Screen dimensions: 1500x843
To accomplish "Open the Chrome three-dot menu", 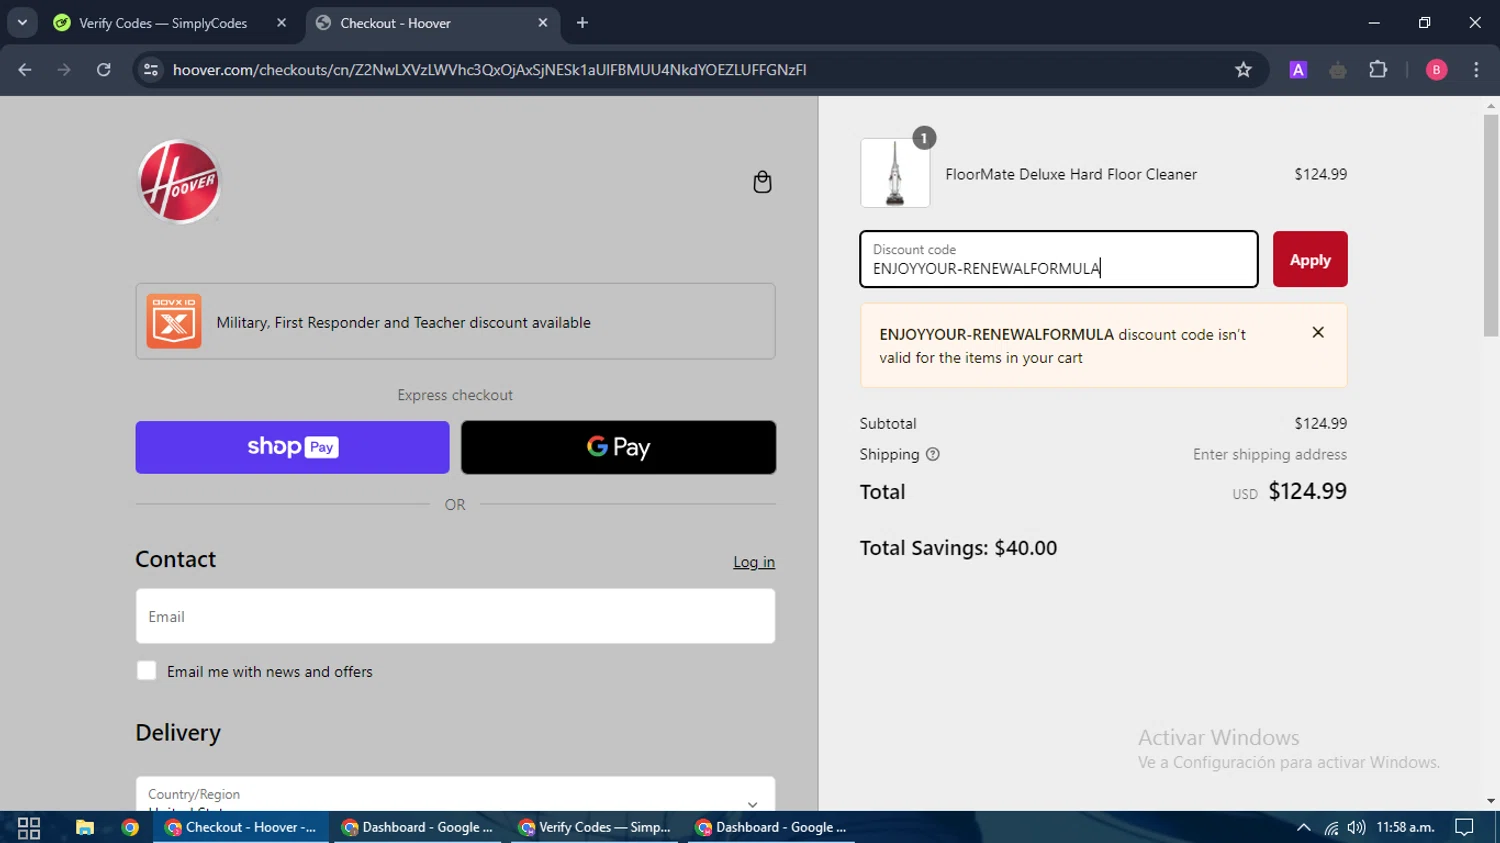I will [1476, 70].
